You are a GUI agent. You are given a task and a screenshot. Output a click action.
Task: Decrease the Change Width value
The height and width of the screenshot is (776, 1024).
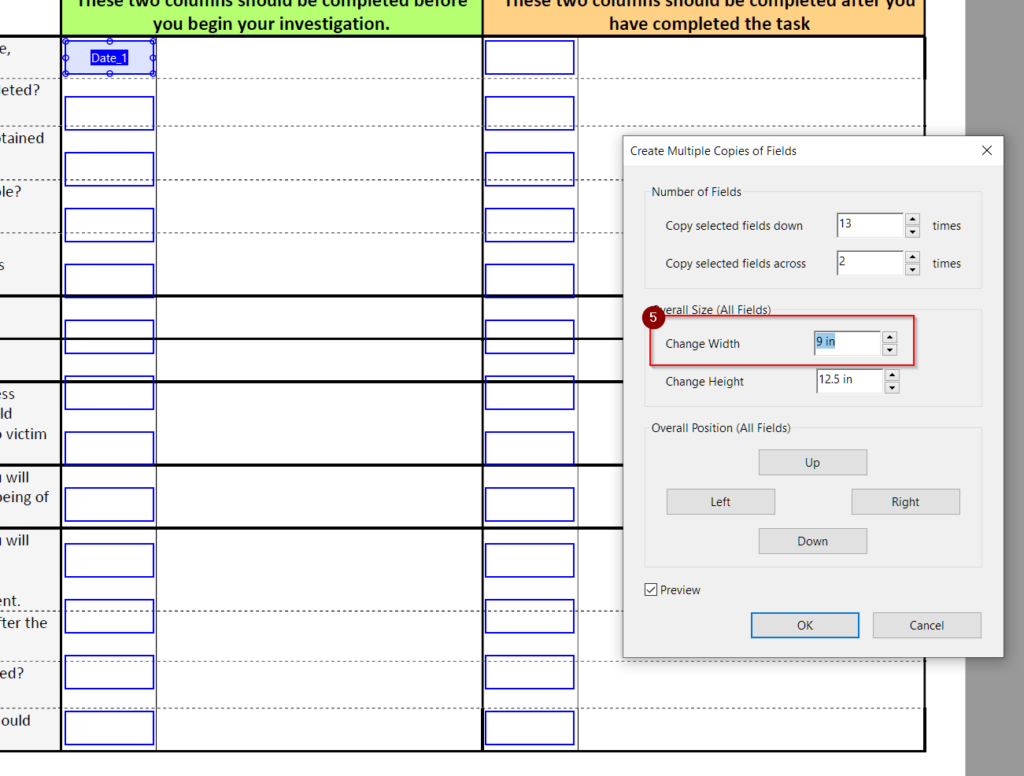point(890,350)
